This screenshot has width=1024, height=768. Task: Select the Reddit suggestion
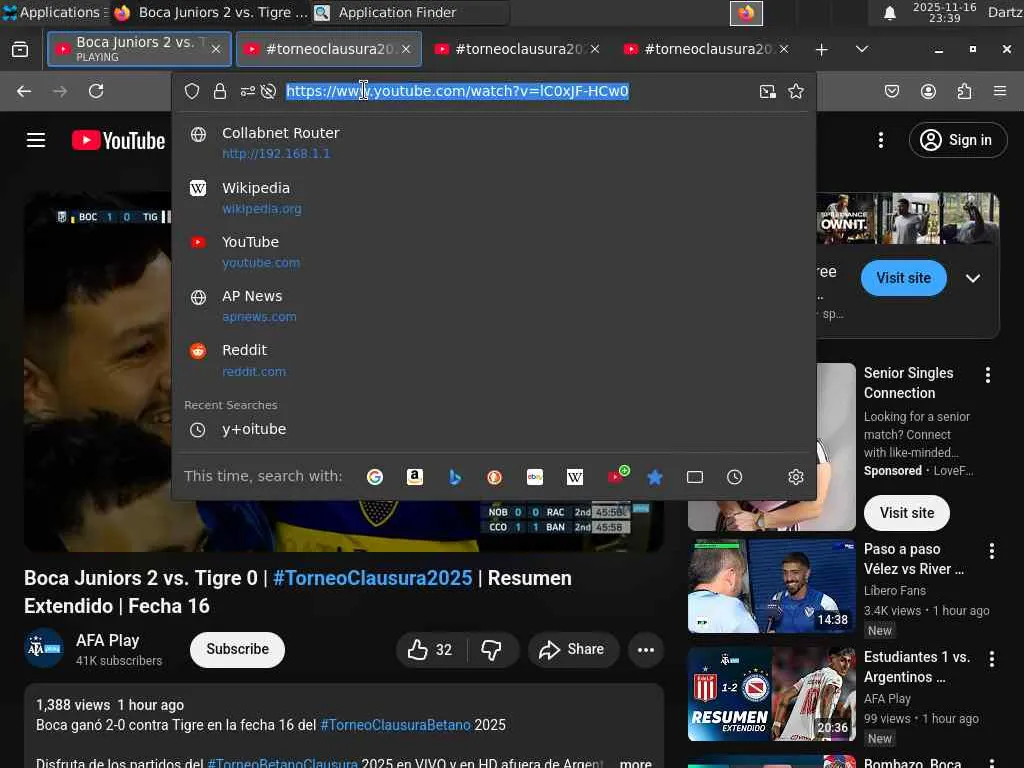[494, 360]
